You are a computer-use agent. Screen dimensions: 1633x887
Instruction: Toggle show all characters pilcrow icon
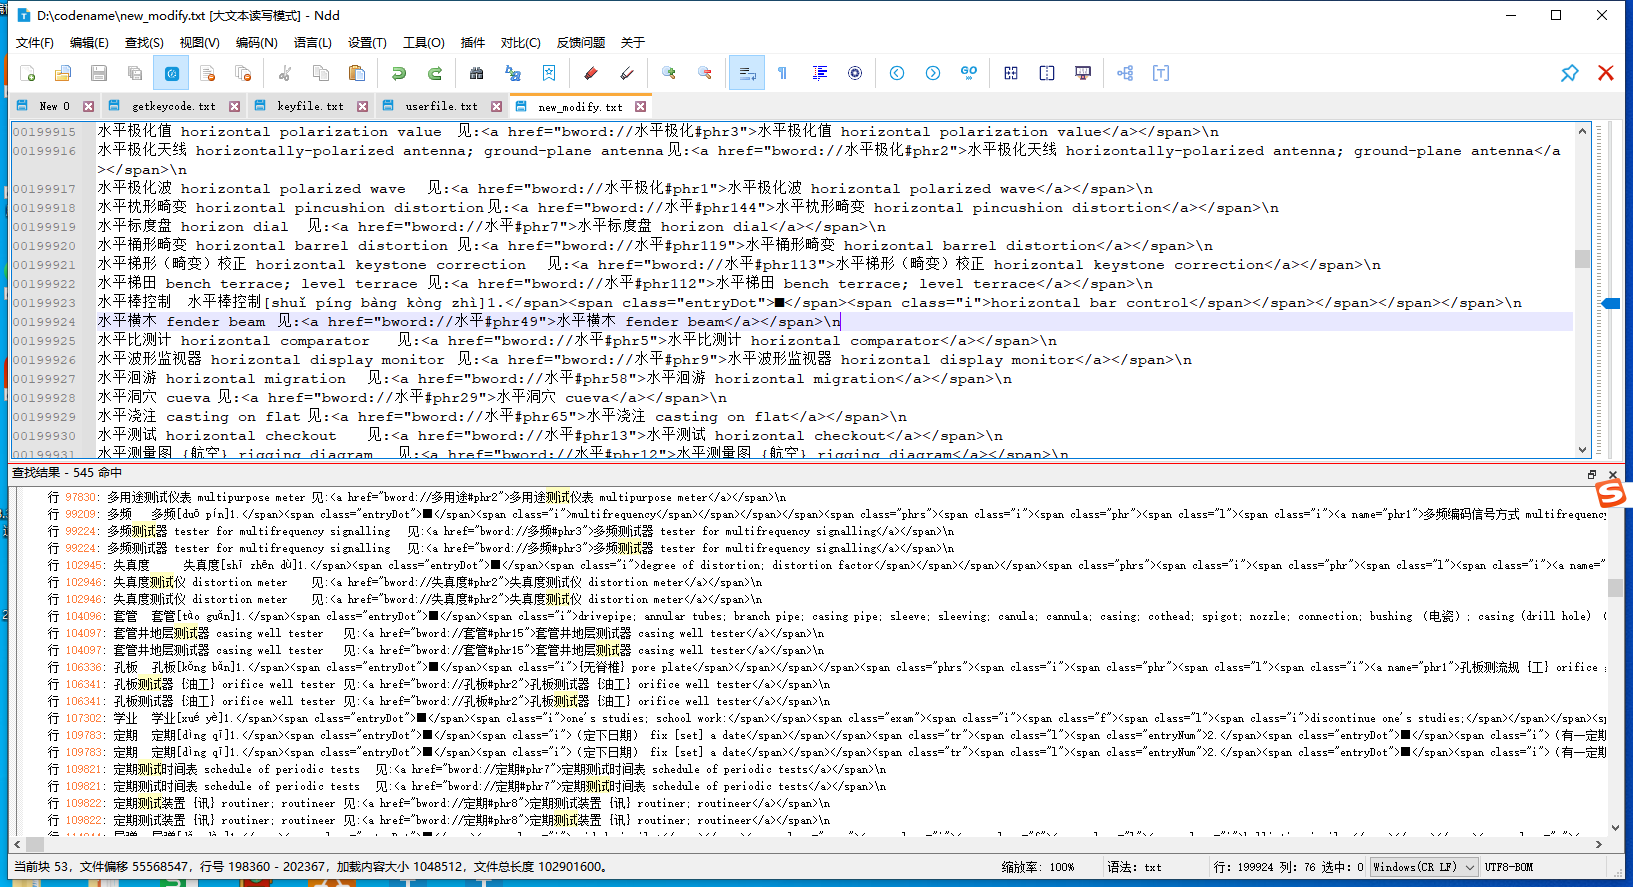(x=783, y=73)
